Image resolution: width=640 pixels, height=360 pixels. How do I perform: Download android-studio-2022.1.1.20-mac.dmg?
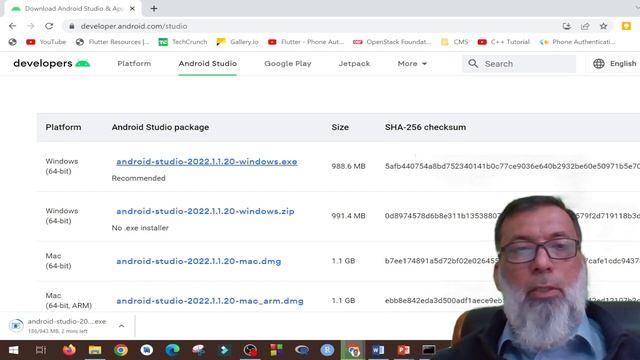pos(199,261)
